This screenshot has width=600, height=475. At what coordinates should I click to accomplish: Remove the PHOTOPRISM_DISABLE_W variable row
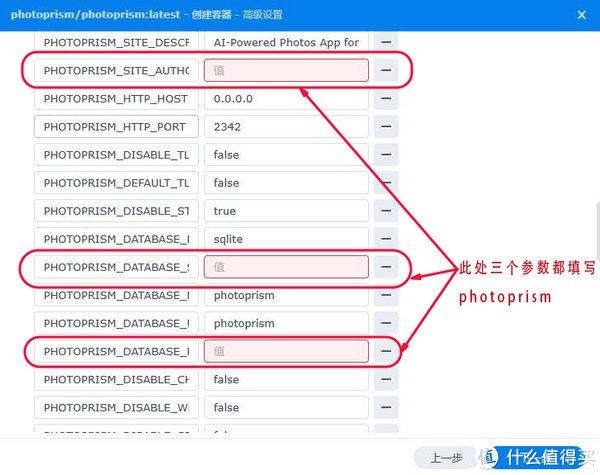coord(386,407)
